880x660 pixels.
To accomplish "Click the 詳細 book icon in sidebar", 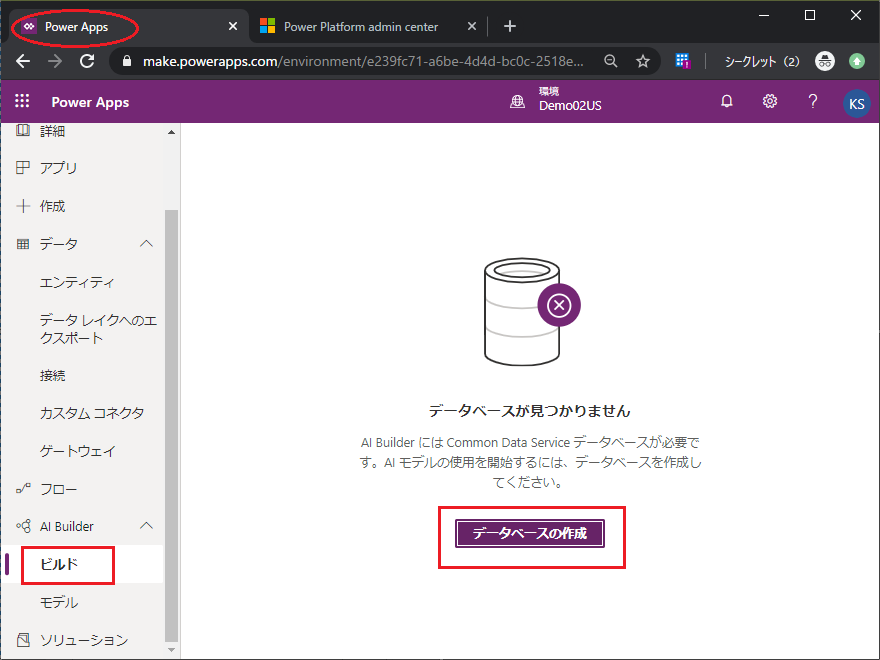I will [x=23, y=131].
